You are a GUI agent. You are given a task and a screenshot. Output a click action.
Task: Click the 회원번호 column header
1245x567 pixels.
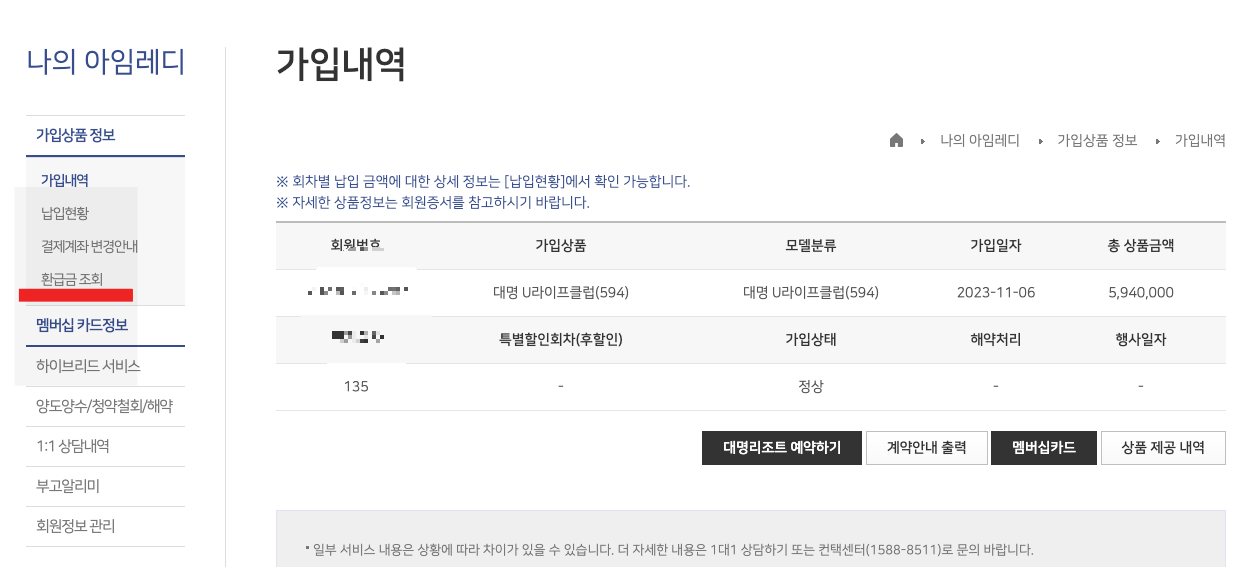(356, 245)
